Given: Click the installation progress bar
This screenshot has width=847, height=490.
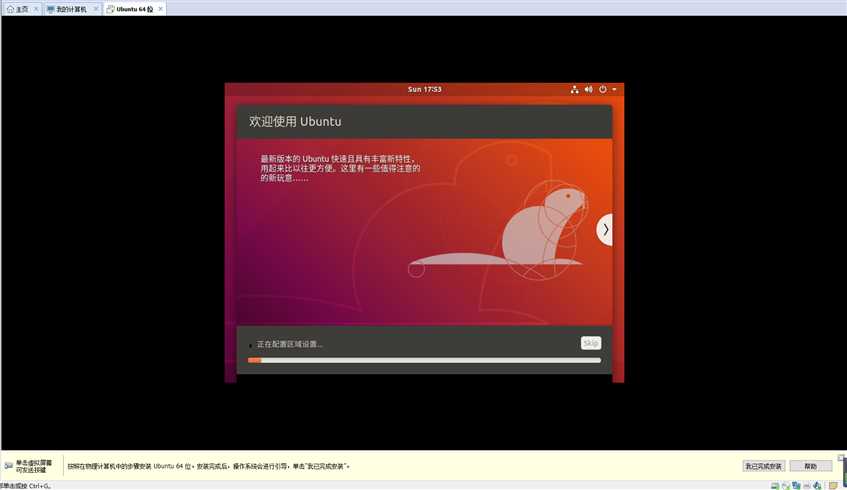Looking at the screenshot, I should [424, 360].
